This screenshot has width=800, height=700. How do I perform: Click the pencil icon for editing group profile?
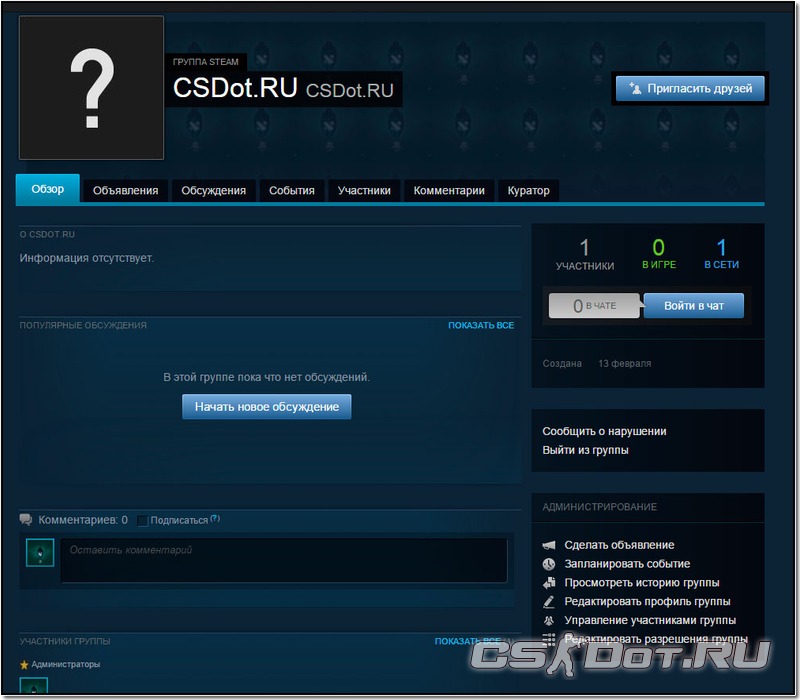548,602
